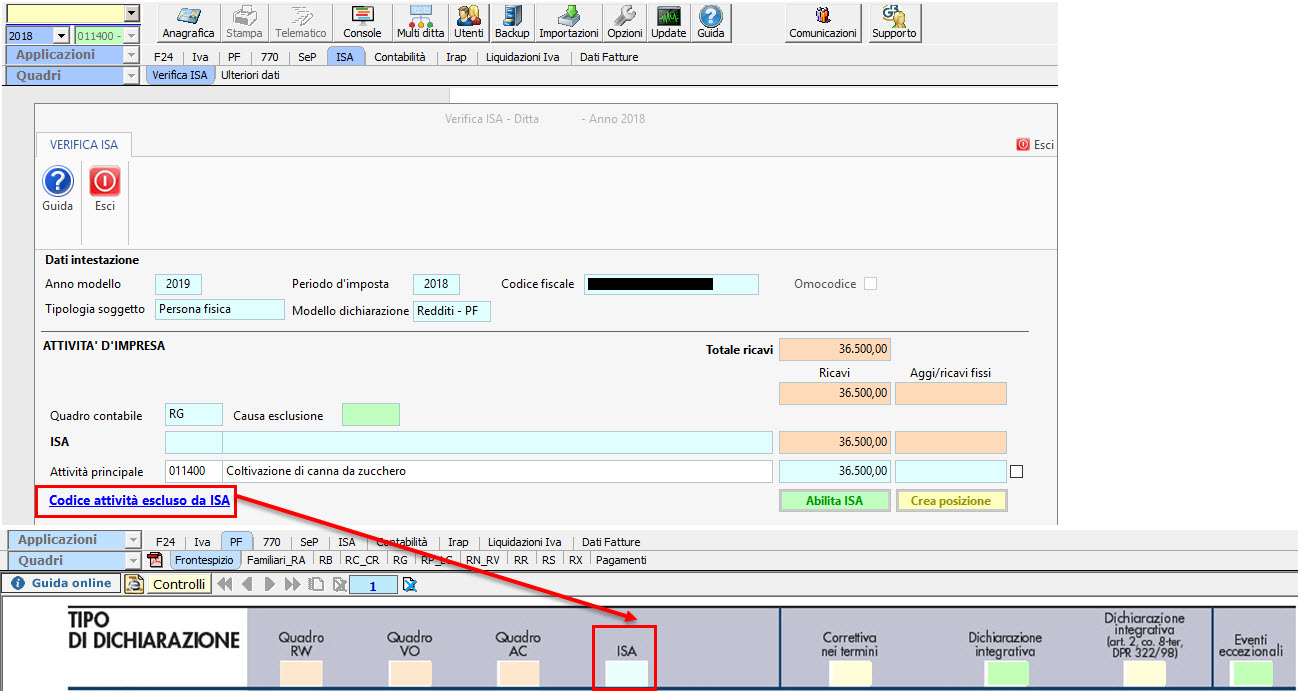Expand Applicazioni dropdown beside the F24 ISA row
1299x691 pixels.
pos(131,56)
